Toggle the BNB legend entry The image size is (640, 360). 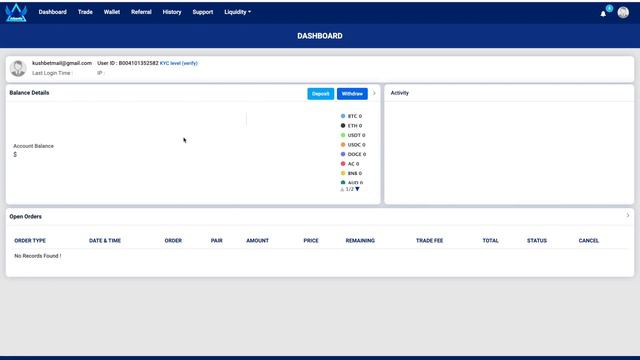[x=351, y=173]
